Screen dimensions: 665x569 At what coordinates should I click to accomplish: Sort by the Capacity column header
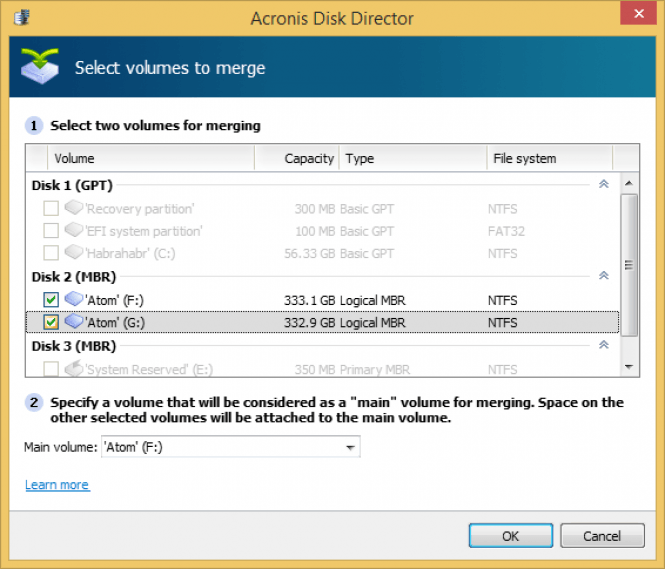(x=297, y=159)
